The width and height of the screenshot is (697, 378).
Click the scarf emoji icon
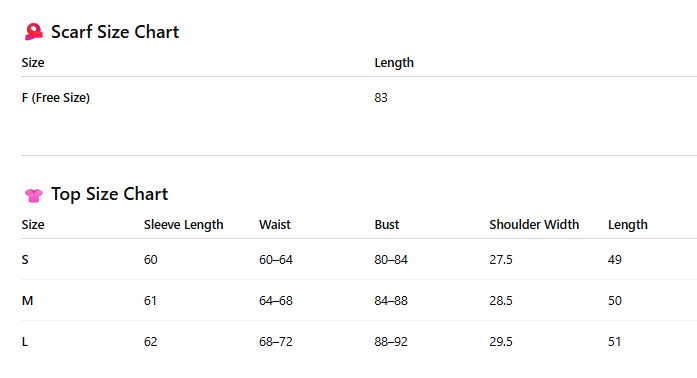pyautogui.click(x=34, y=32)
